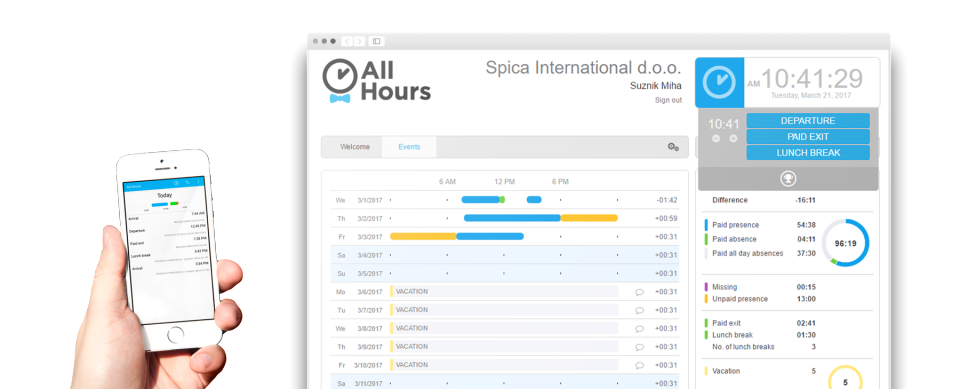Click the +00:59 balance value
Screen dimensions: 960x389
click(666, 219)
